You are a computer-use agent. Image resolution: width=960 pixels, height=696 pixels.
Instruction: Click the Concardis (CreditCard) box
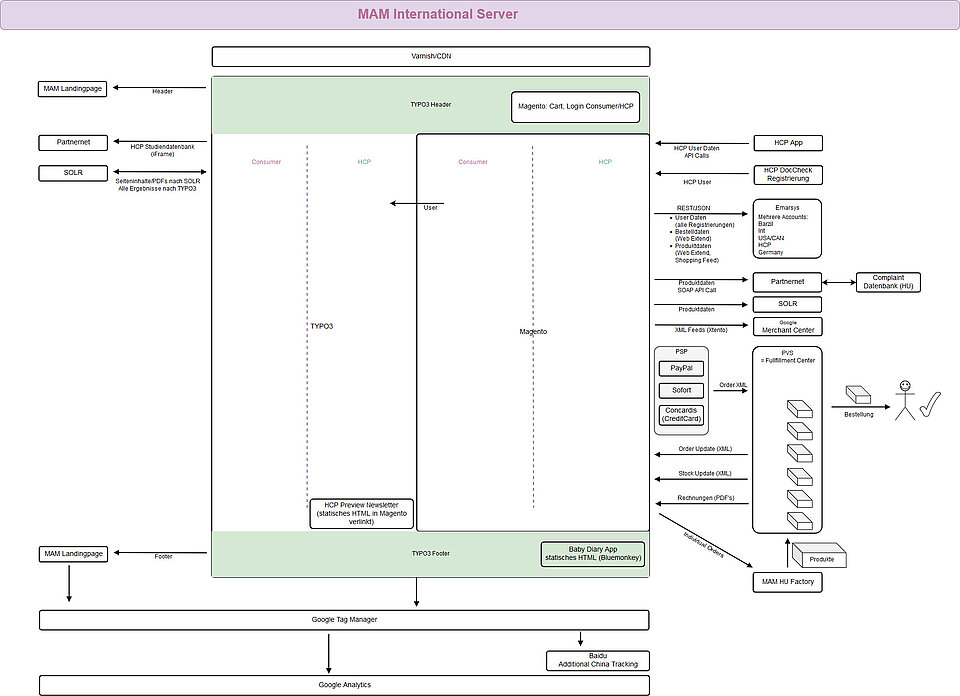tap(681, 414)
